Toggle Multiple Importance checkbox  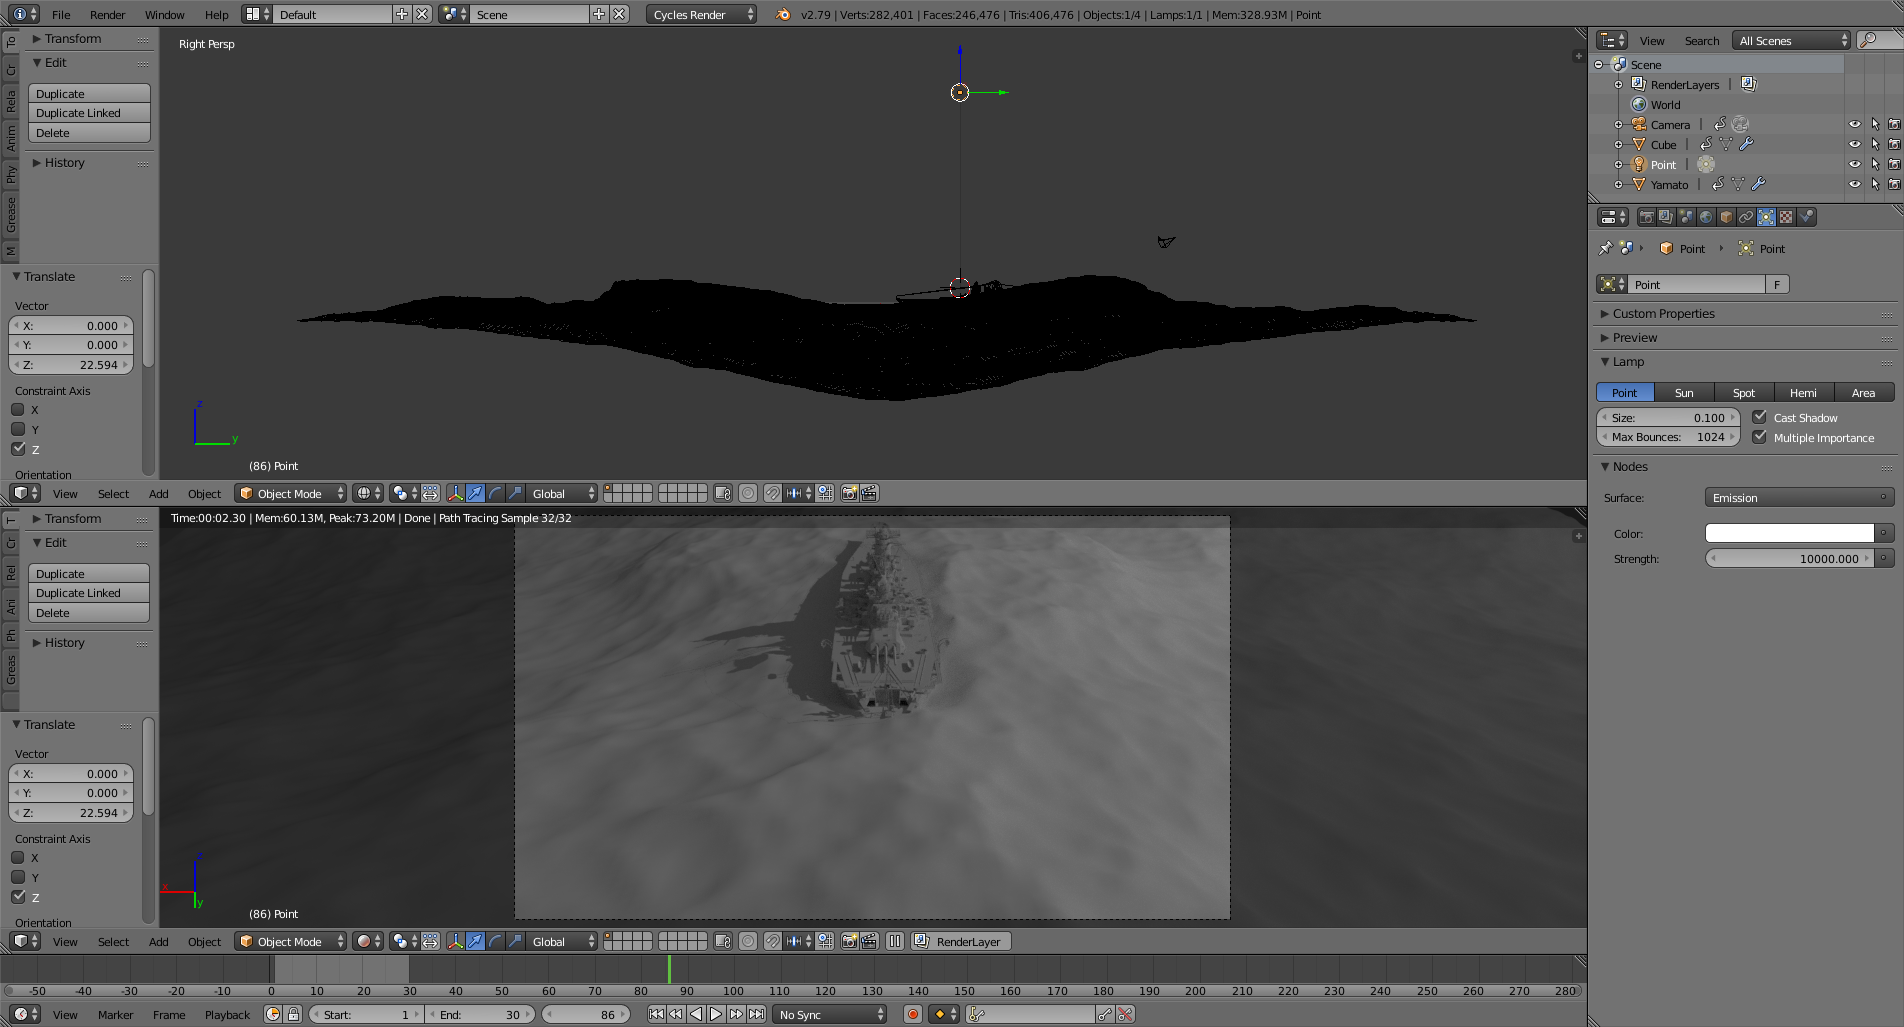[x=1760, y=437]
